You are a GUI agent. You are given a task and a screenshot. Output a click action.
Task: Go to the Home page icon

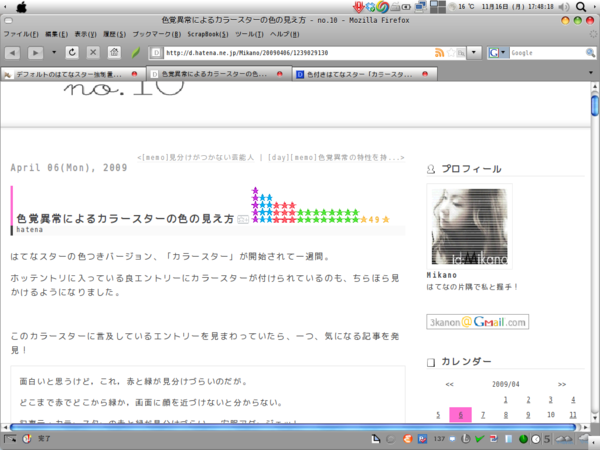click(x=114, y=52)
